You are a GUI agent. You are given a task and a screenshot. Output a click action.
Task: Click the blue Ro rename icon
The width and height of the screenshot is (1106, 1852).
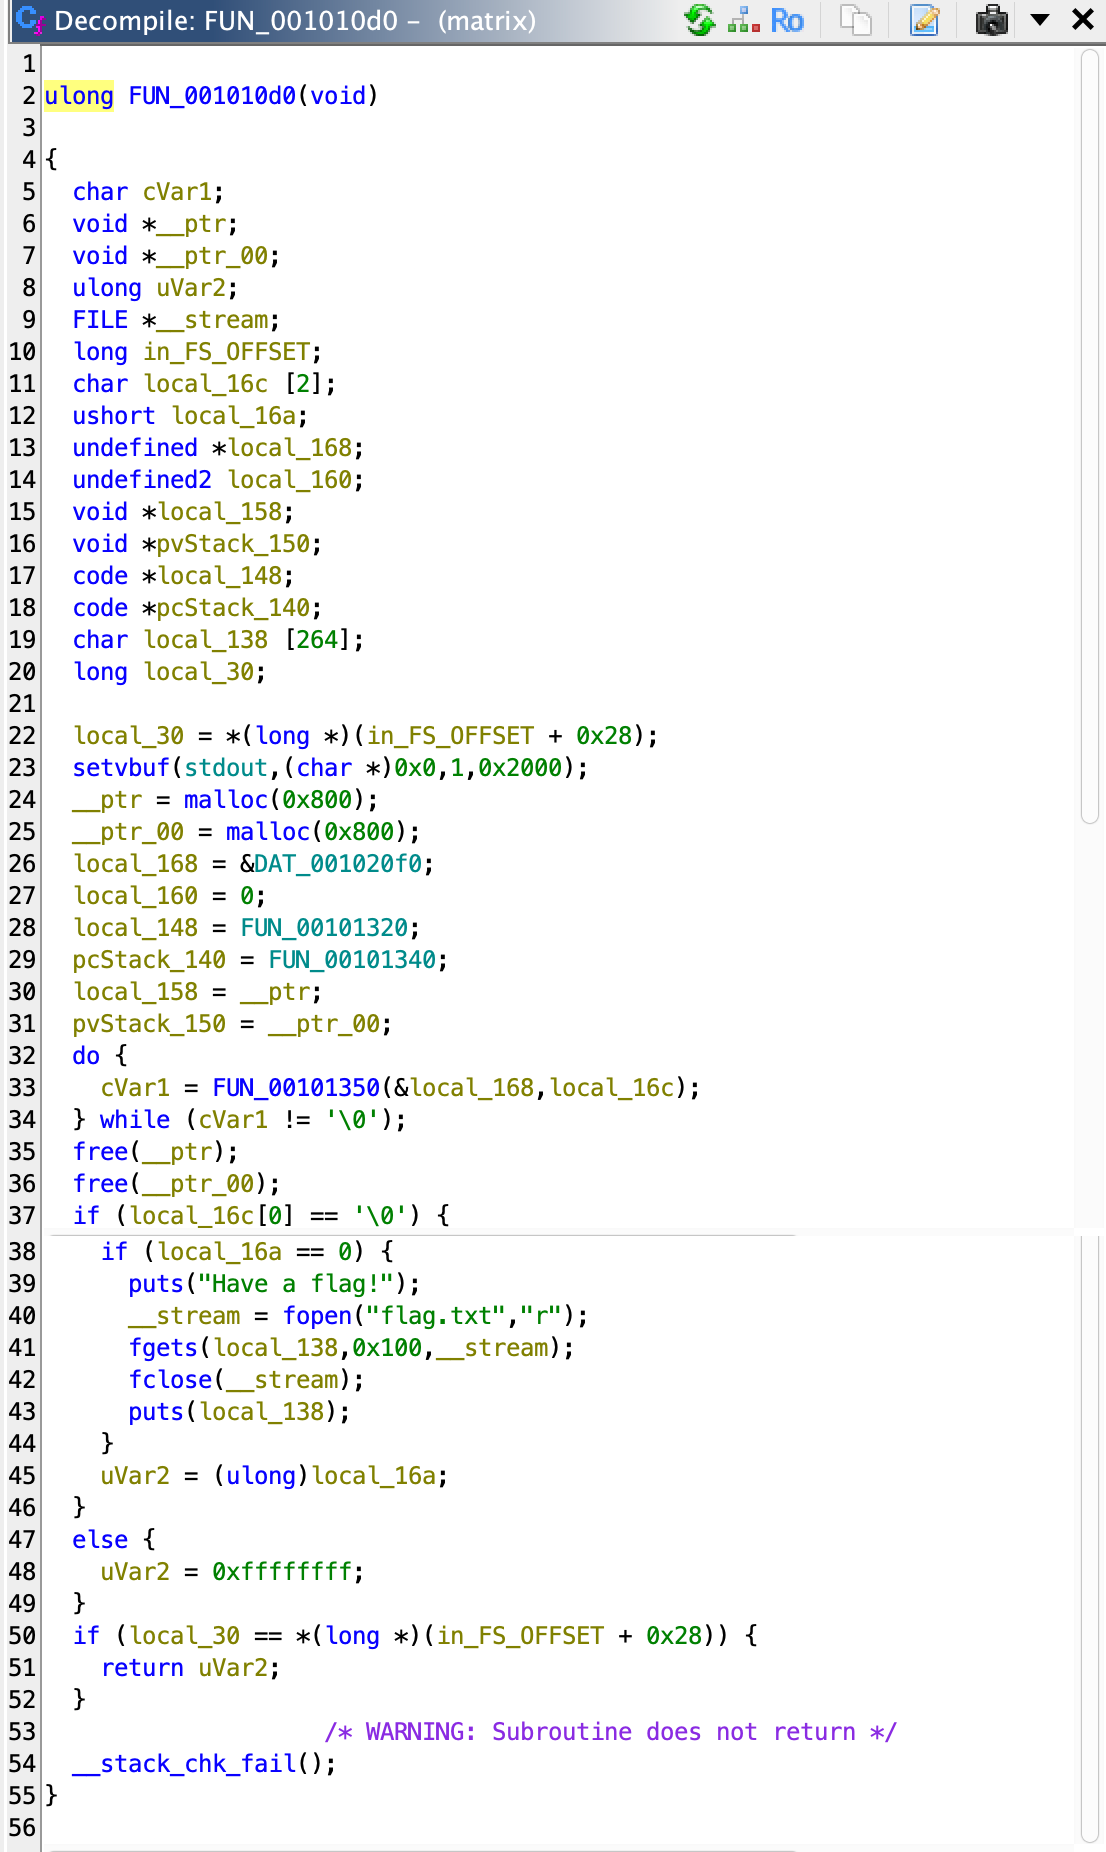tap(787, 20)
